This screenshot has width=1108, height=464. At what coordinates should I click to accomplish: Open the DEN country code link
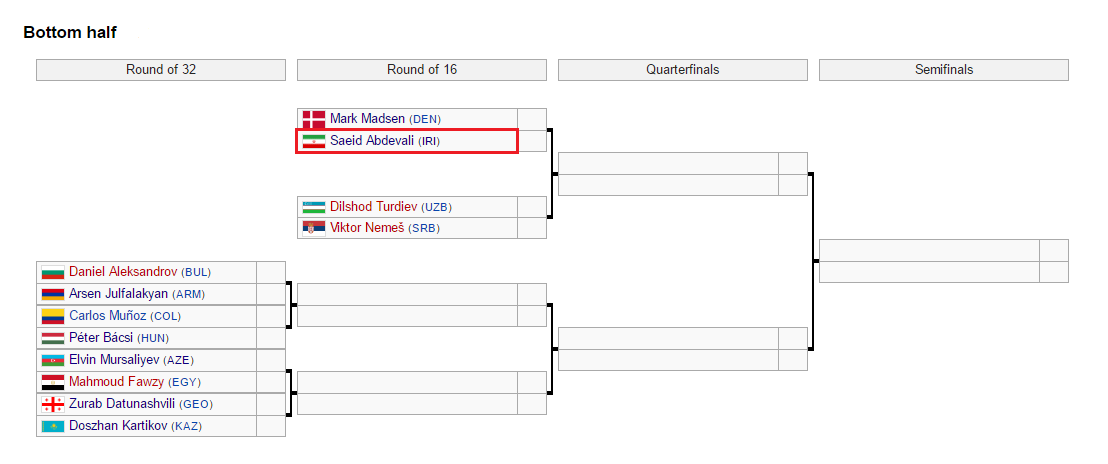click(425, 119)
